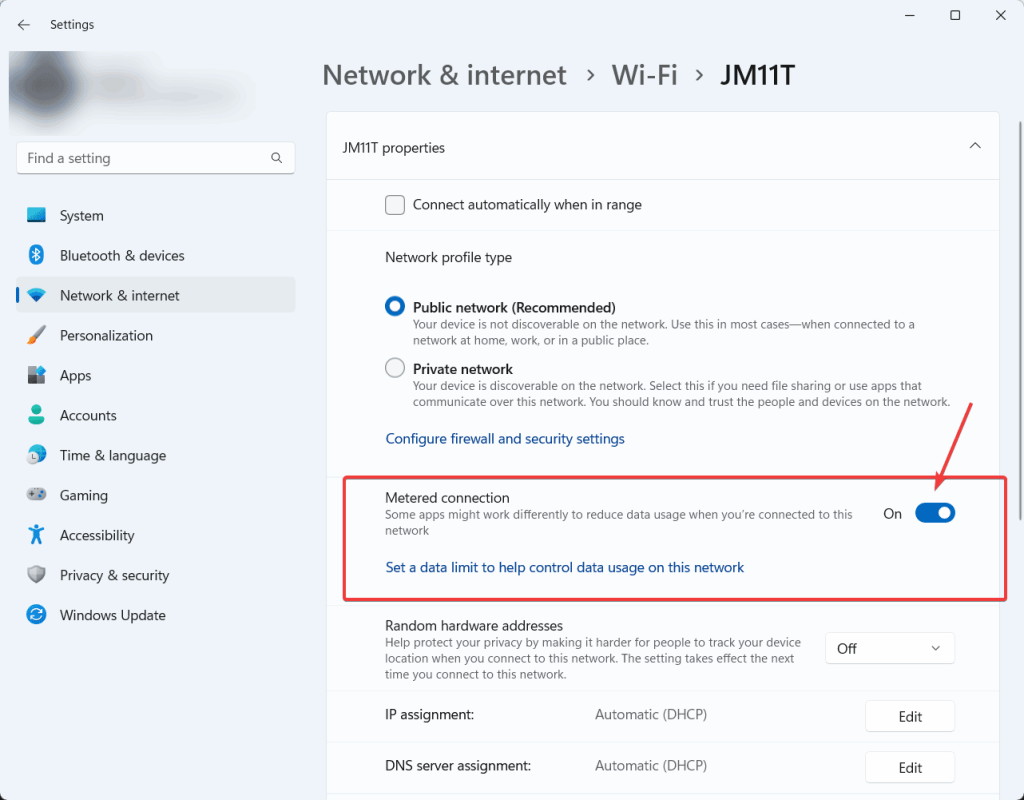Select the Accounts icon in the sidebar
The width and height of the screenshot is (1024, 800).
[x=36, y=415]
